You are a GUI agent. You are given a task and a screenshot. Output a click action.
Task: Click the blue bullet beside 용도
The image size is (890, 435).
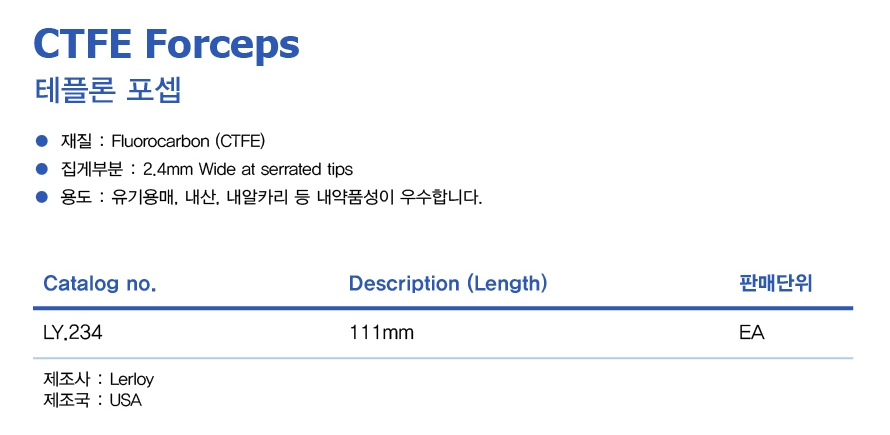pyautogui.click(x=41, y=198)
